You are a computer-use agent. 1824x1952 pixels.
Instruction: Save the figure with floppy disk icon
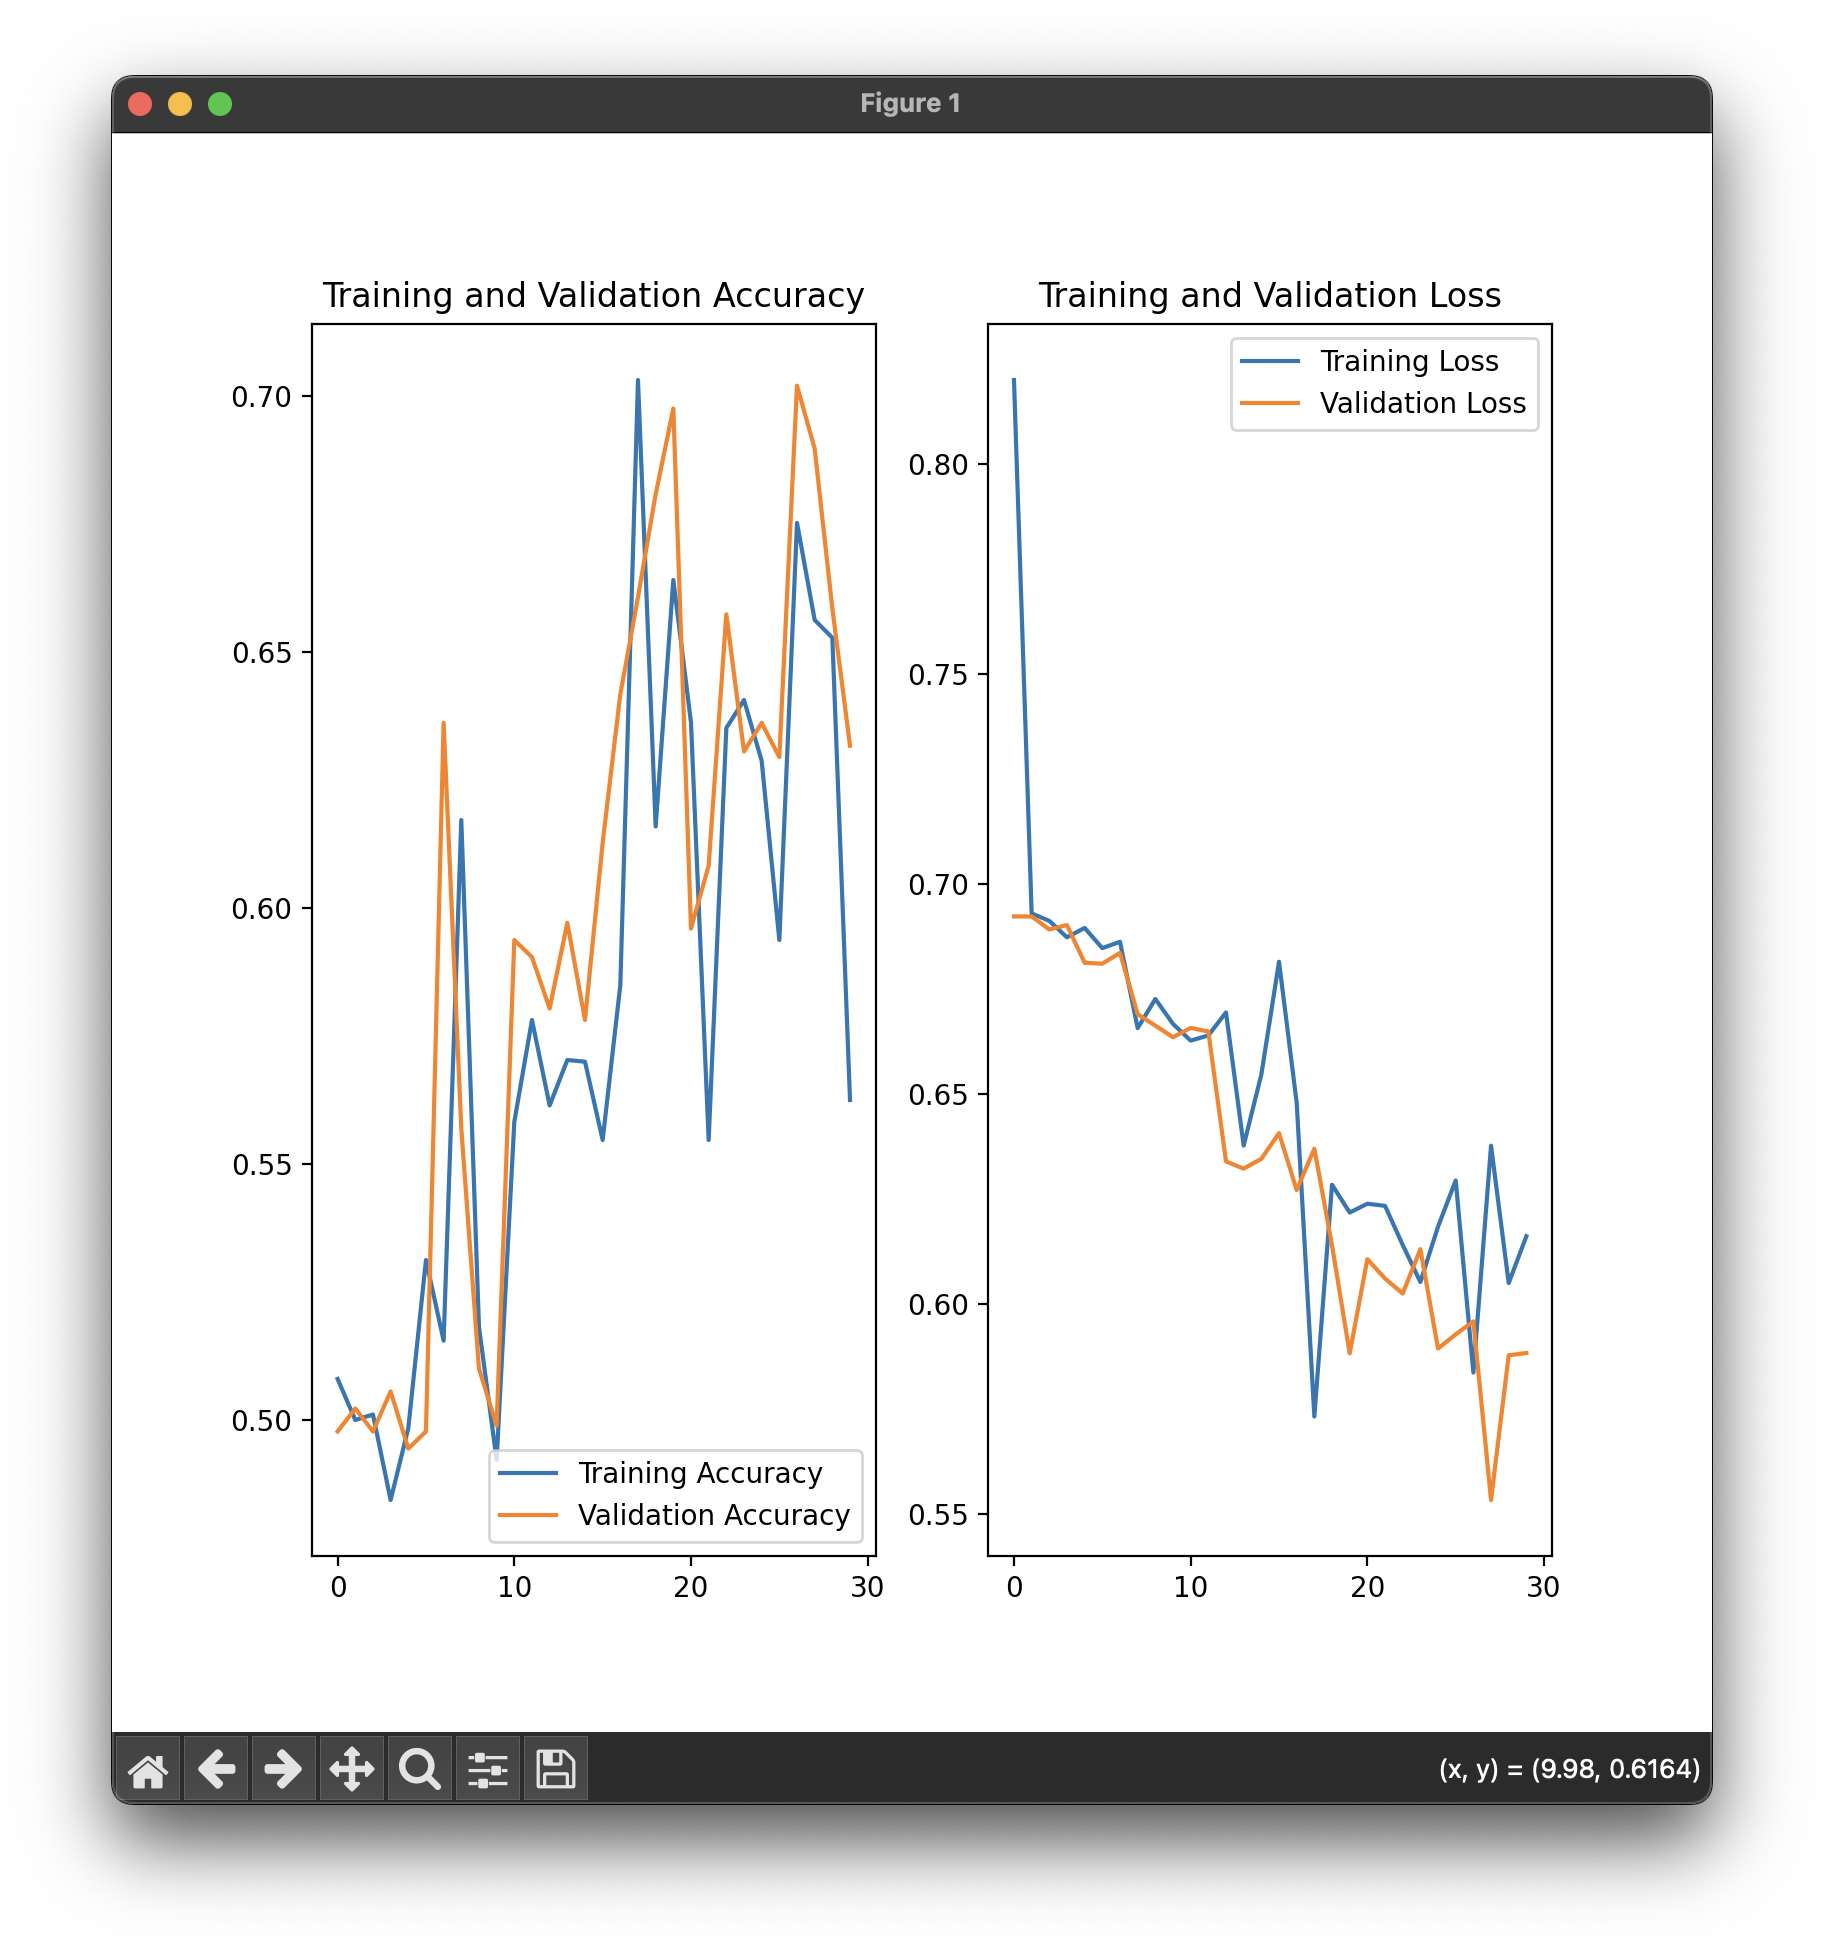(556, 1769)
